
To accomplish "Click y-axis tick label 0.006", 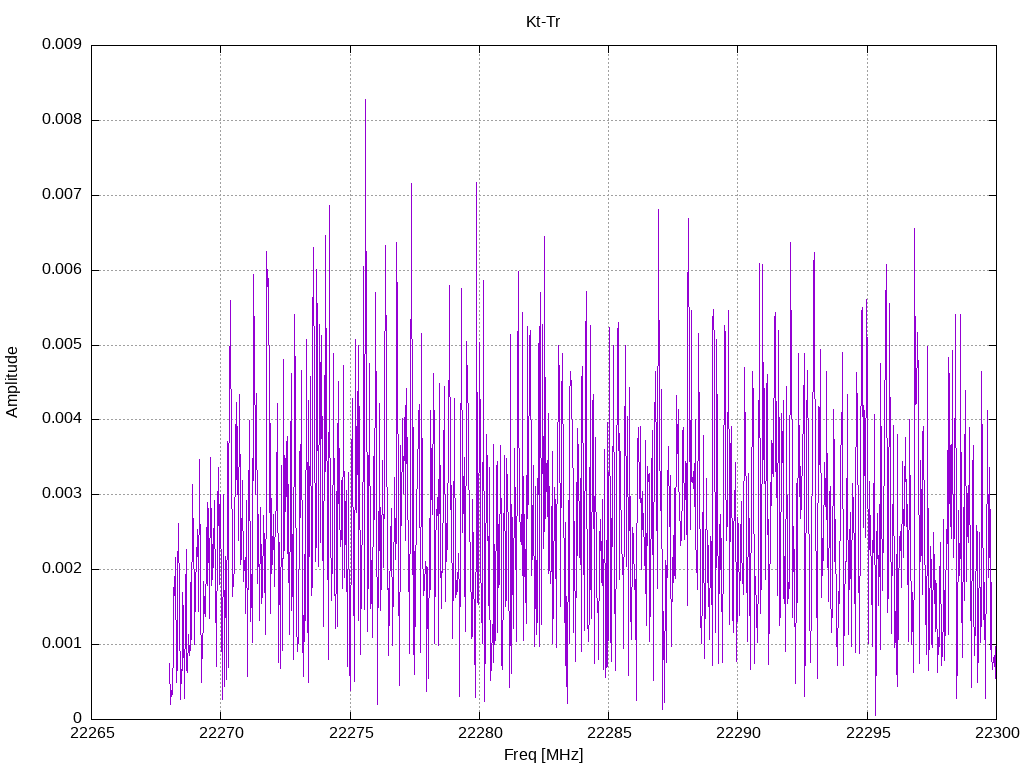I will pyautogui.click(x=62, y=269).
